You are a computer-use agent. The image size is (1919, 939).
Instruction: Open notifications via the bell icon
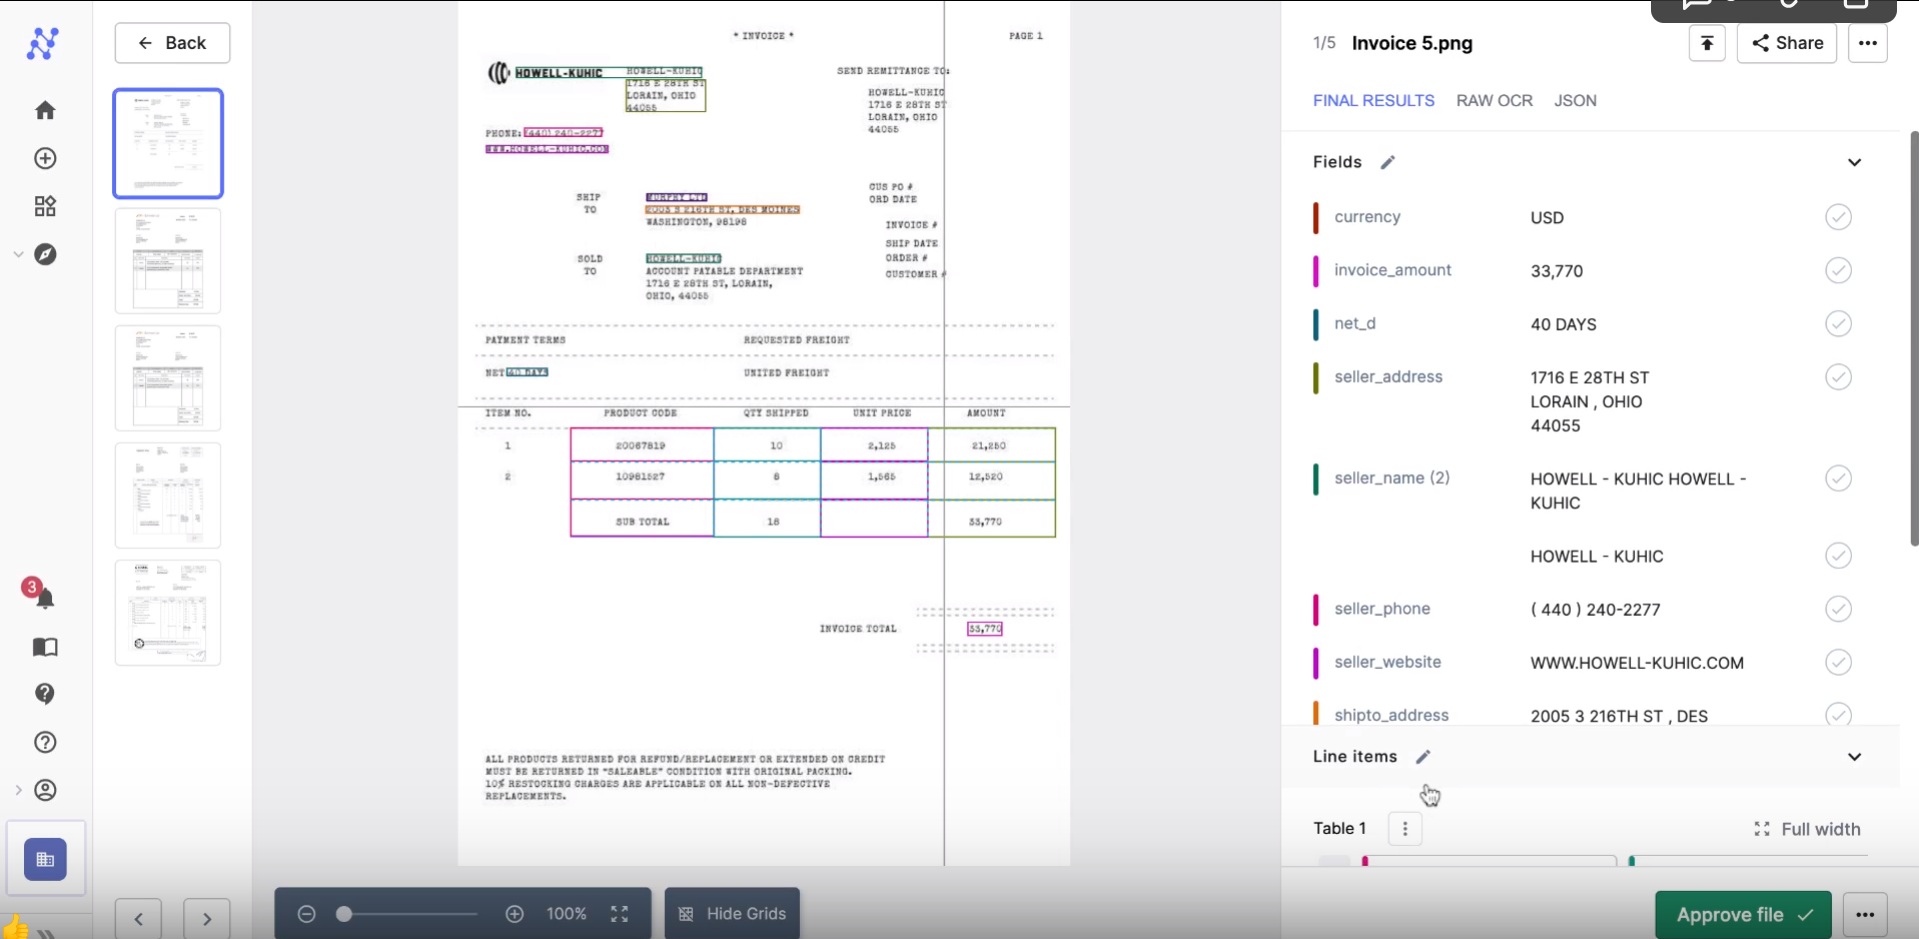tap(44, 597)
